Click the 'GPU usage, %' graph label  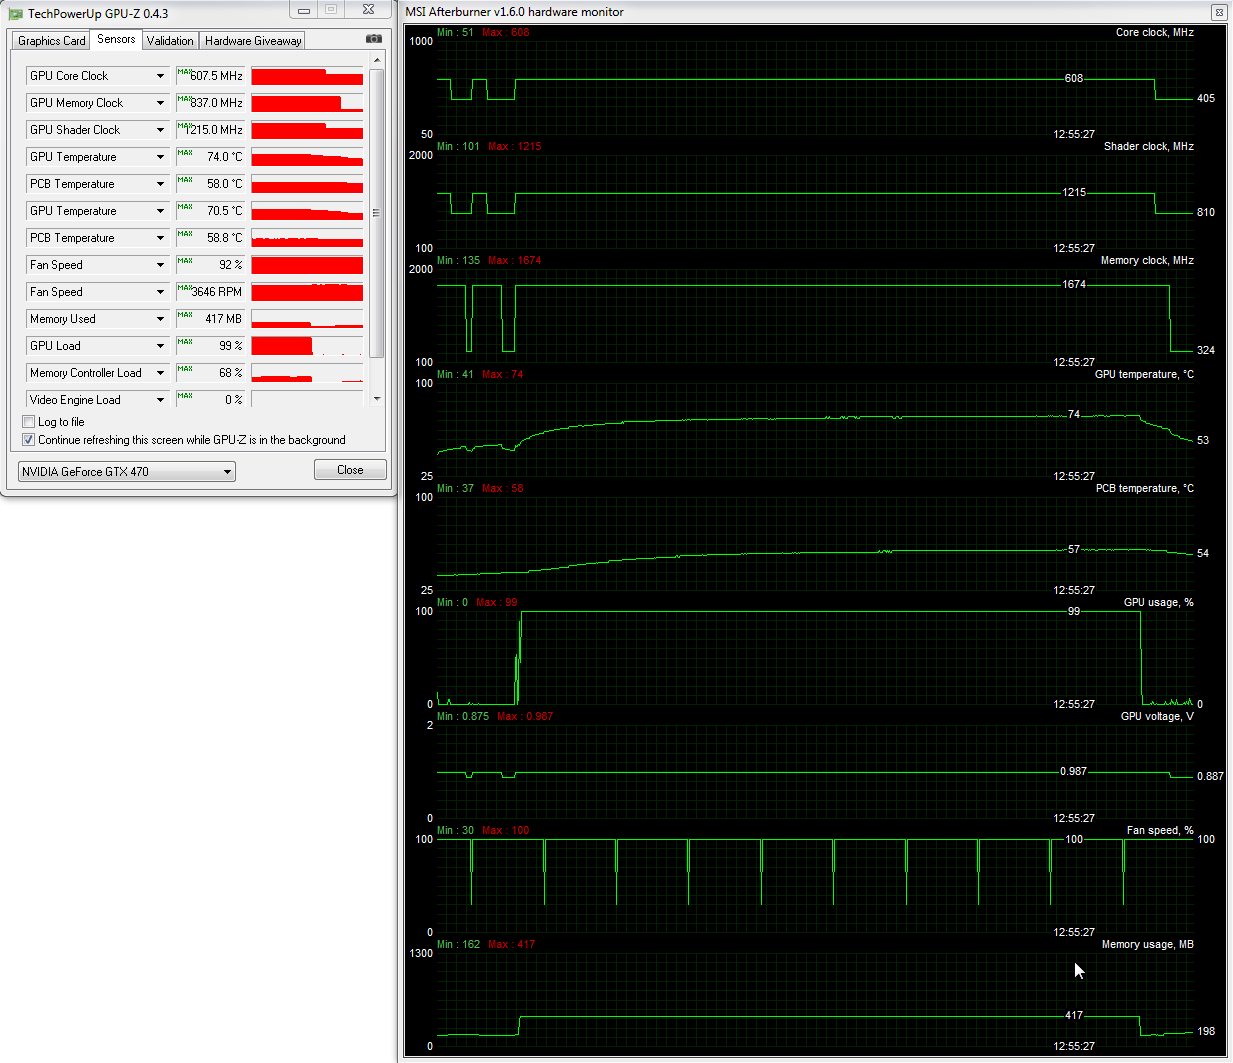point(1159,602)
